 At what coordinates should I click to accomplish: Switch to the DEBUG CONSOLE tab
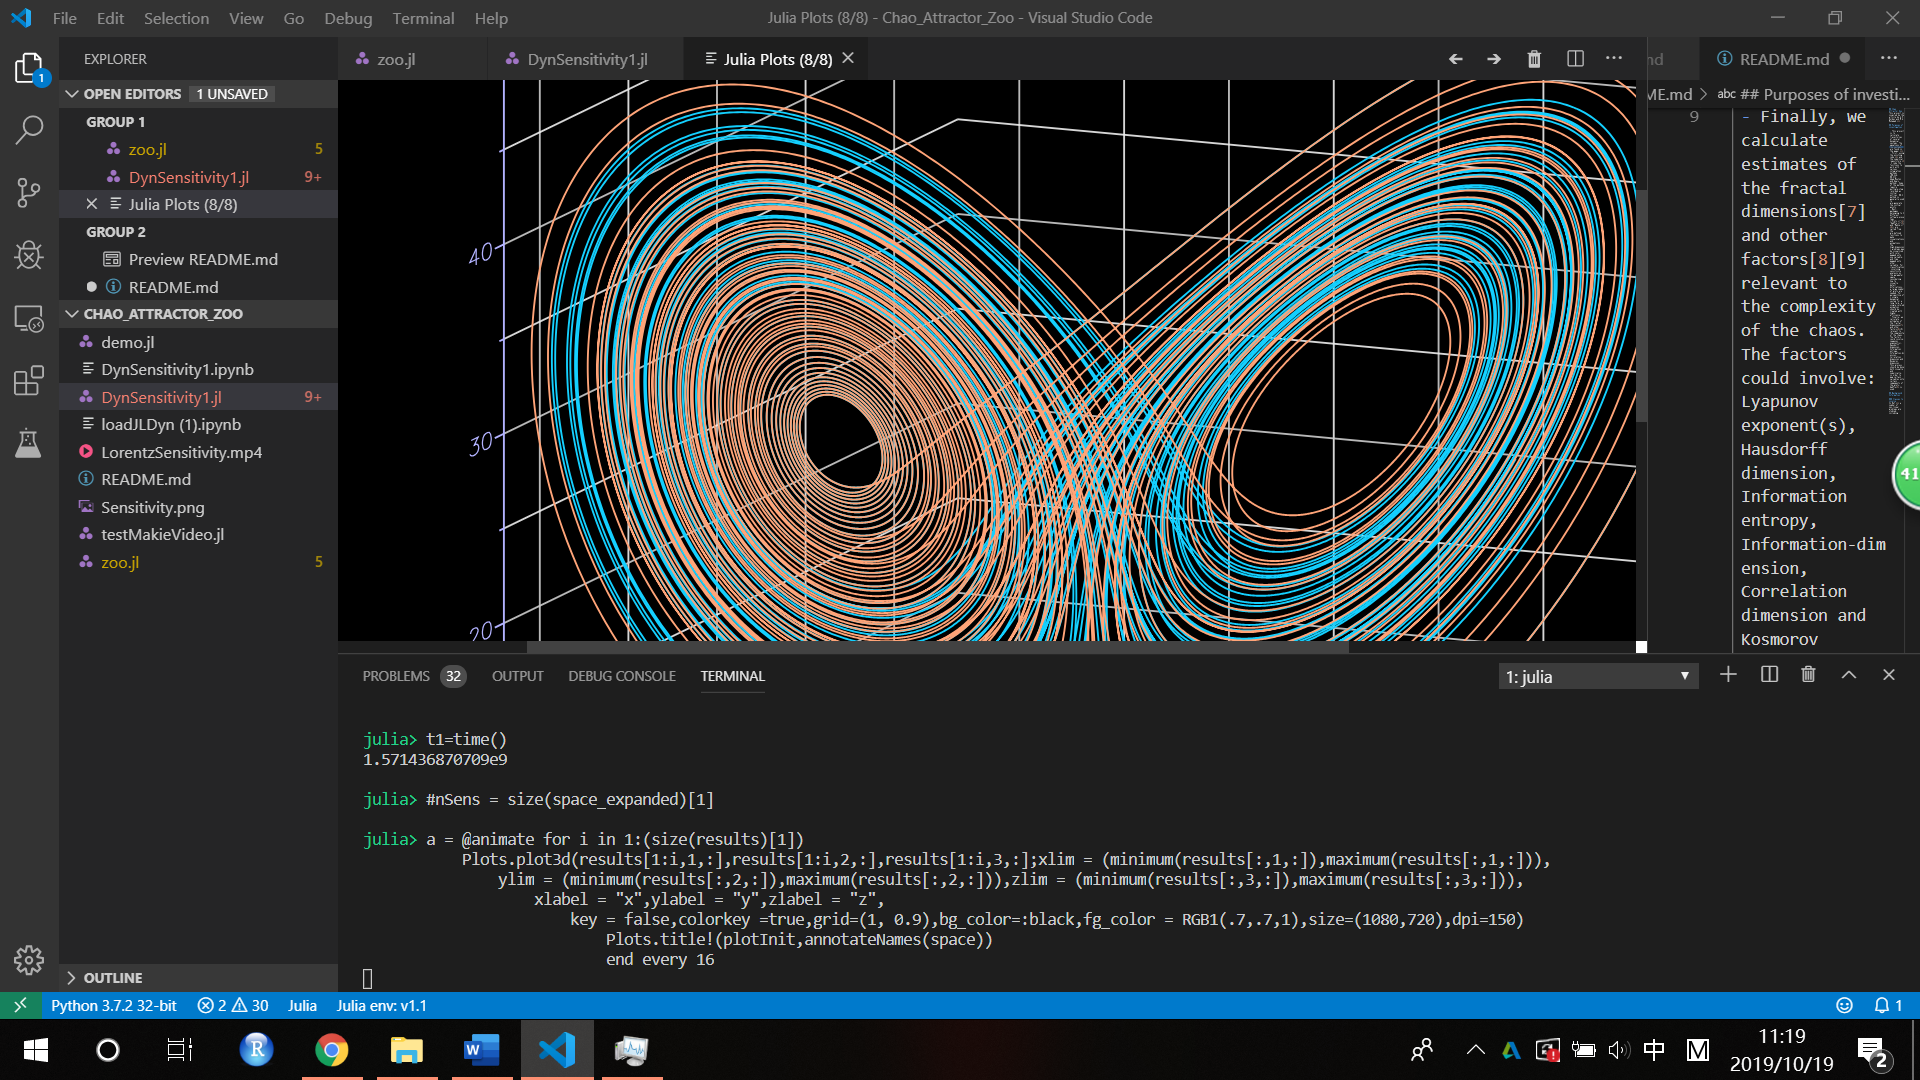tap(622, 677)
